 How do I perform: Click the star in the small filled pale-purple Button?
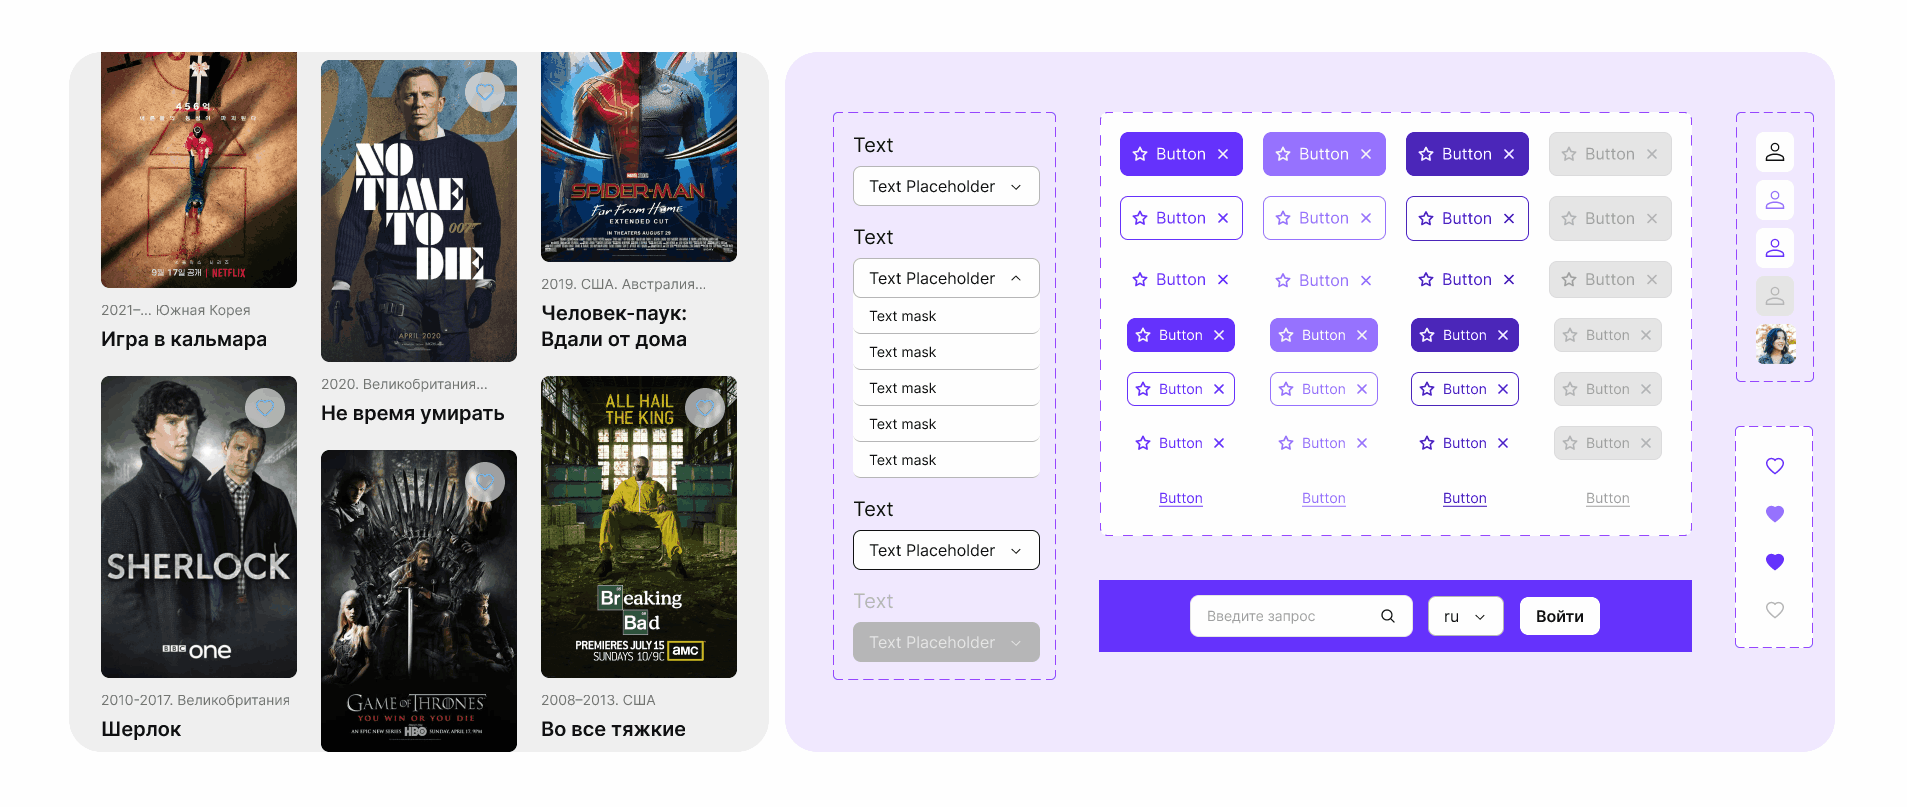point(1286,335)
